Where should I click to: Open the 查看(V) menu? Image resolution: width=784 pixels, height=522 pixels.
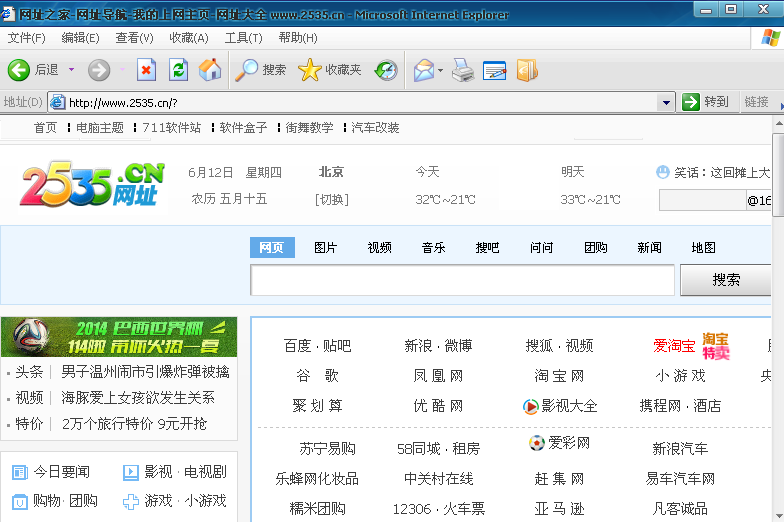pos(134,38)
